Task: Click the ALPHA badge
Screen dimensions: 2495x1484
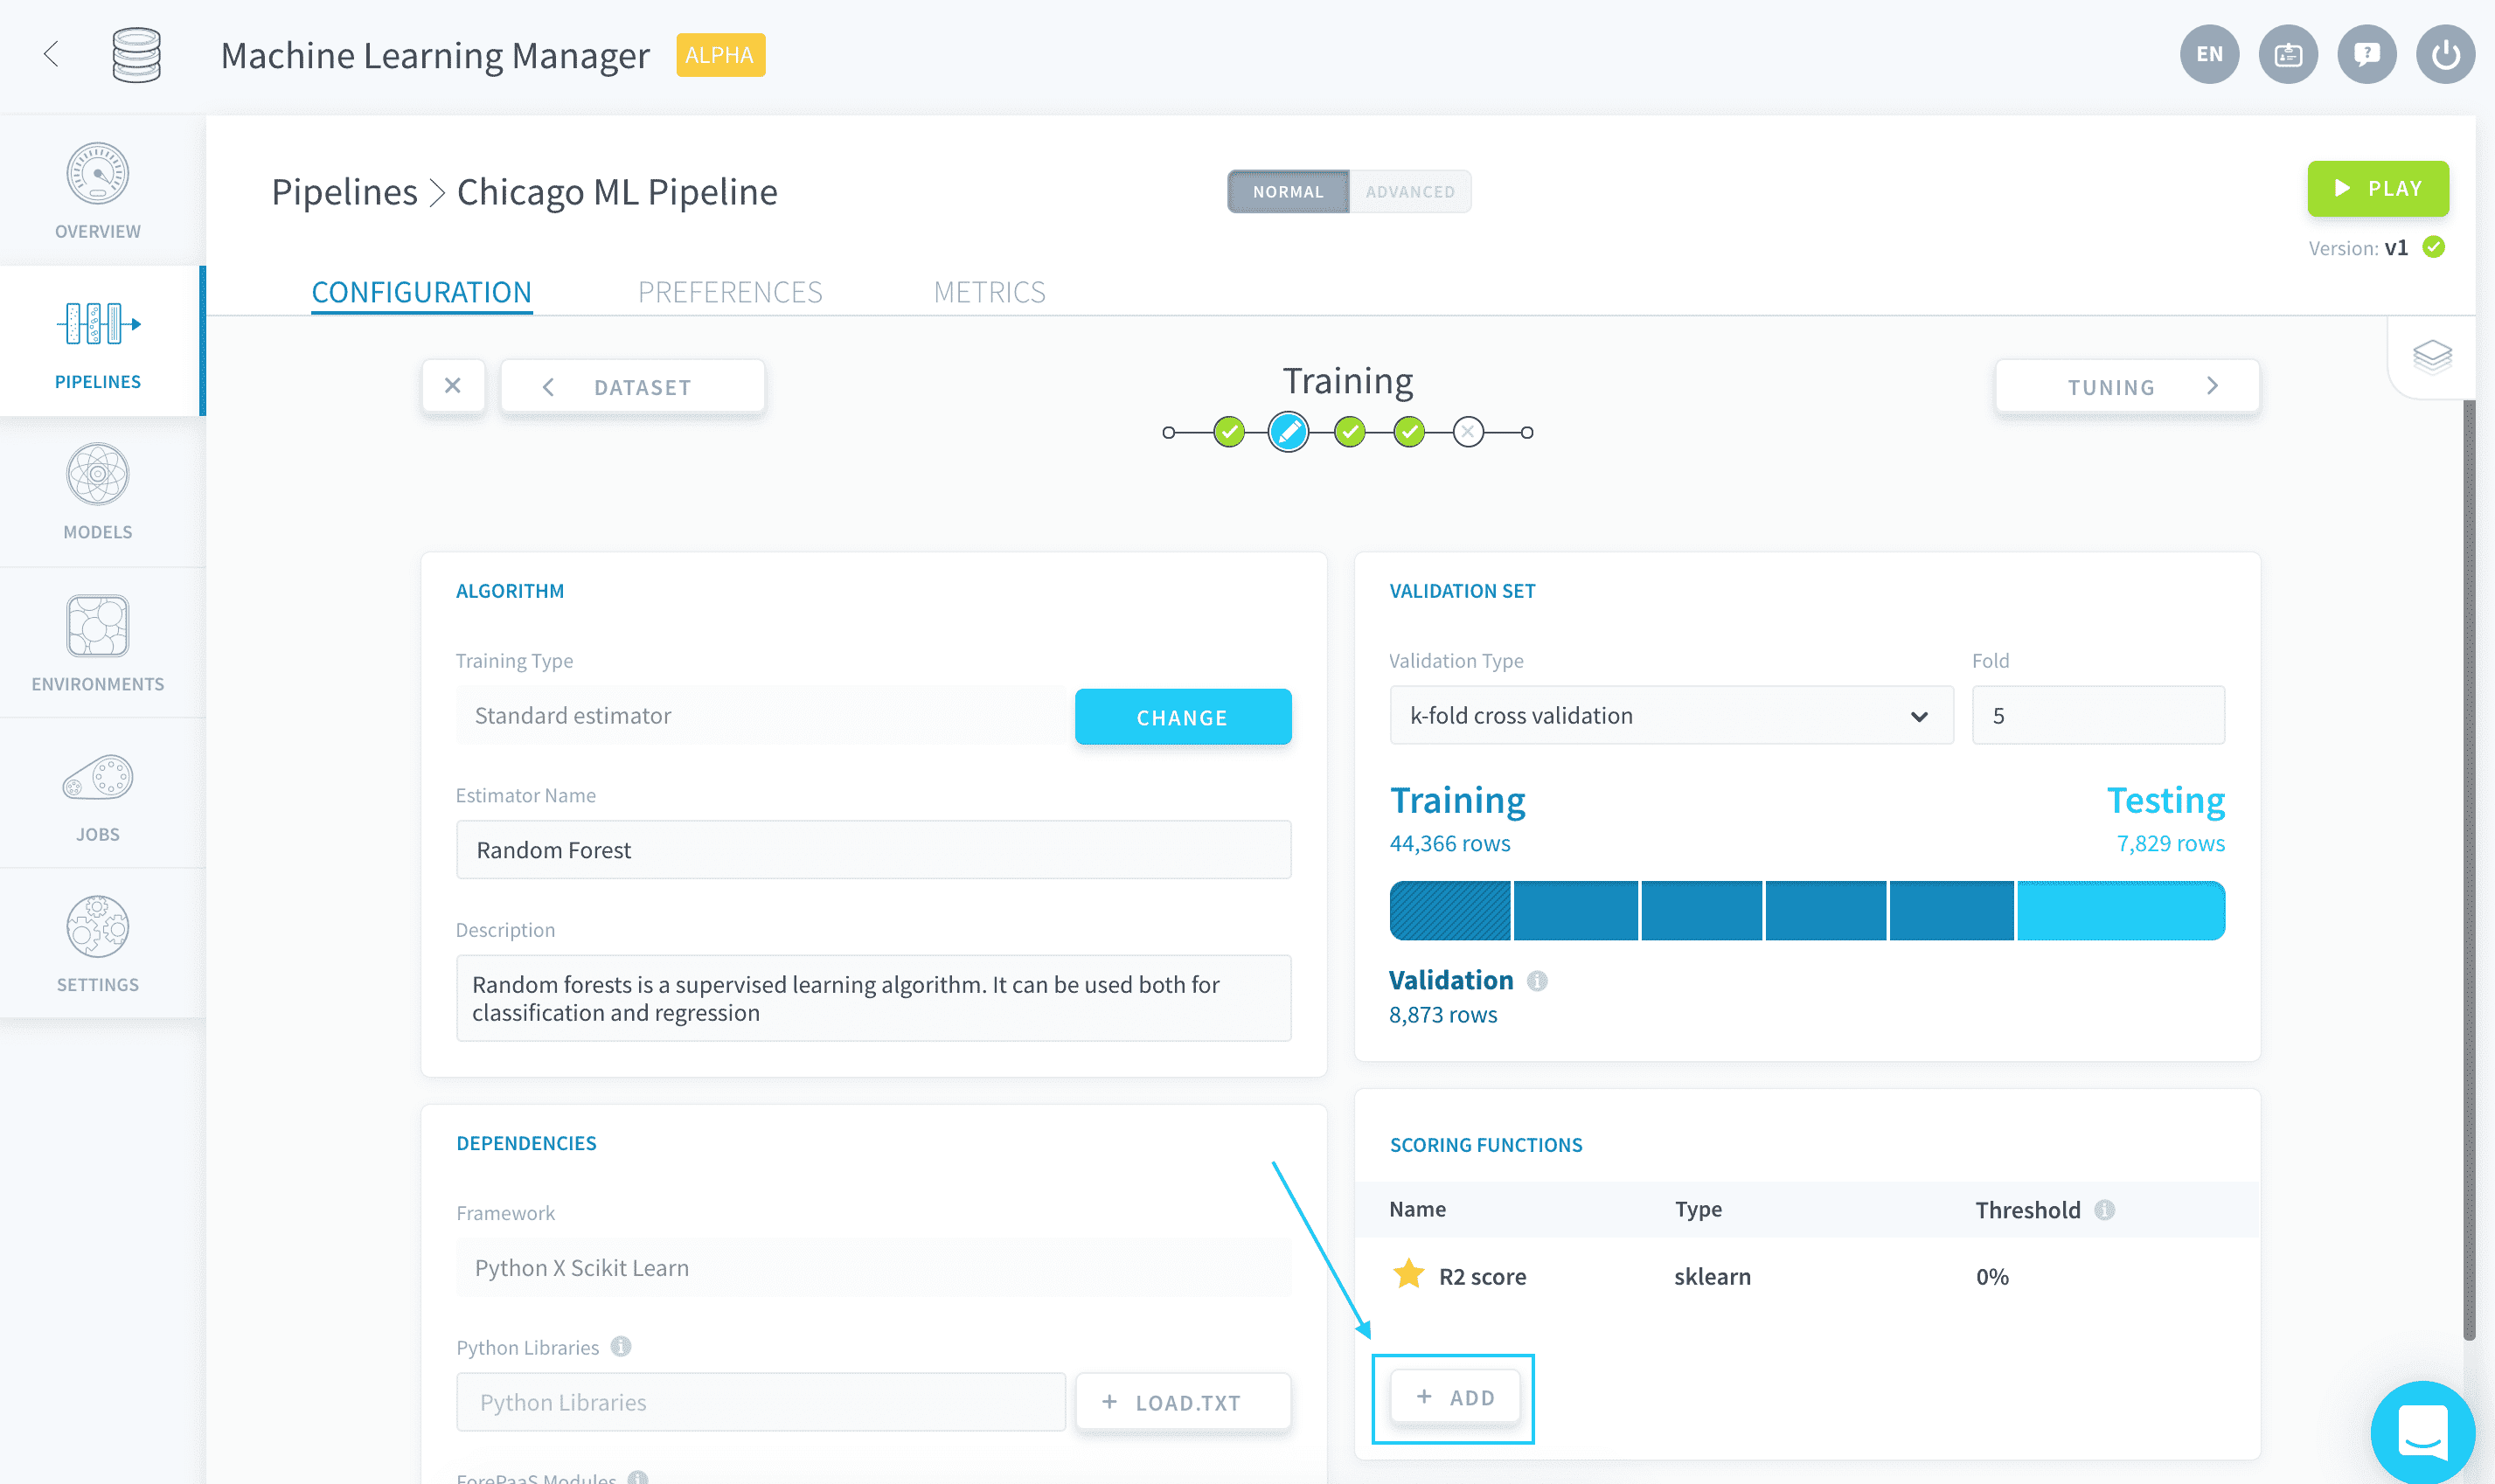Action: [720, 55]
